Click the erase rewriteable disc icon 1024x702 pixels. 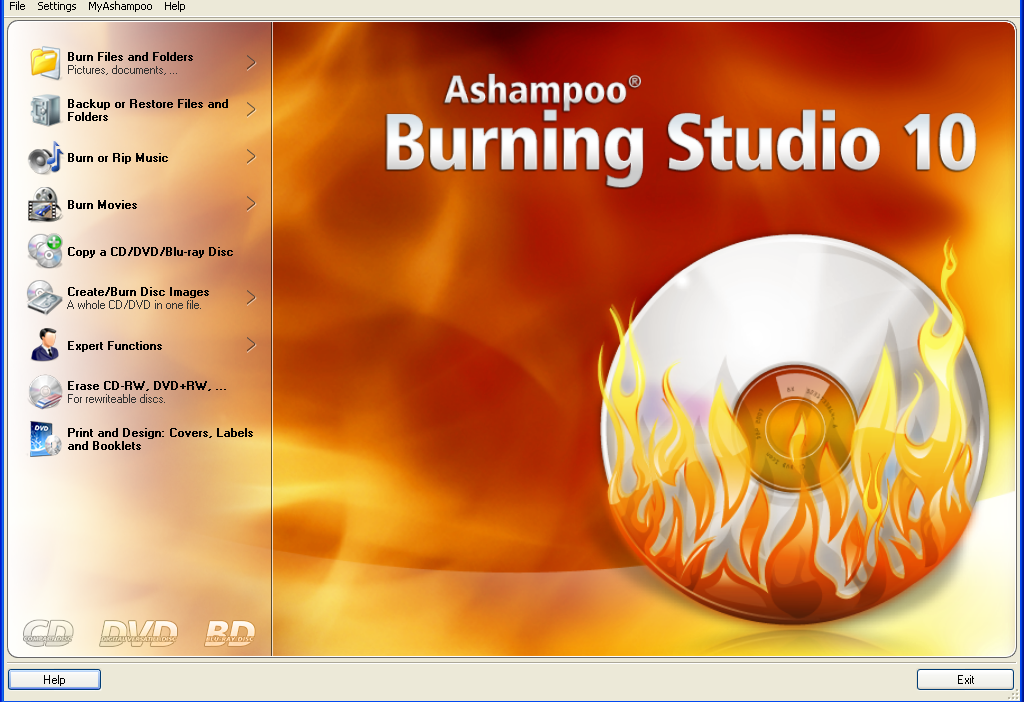(x=45, y=392)
